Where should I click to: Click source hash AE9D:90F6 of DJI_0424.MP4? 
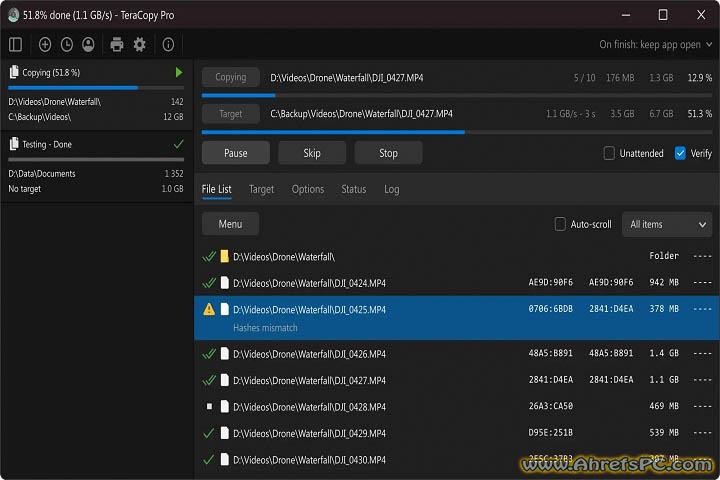click(551, 282)
